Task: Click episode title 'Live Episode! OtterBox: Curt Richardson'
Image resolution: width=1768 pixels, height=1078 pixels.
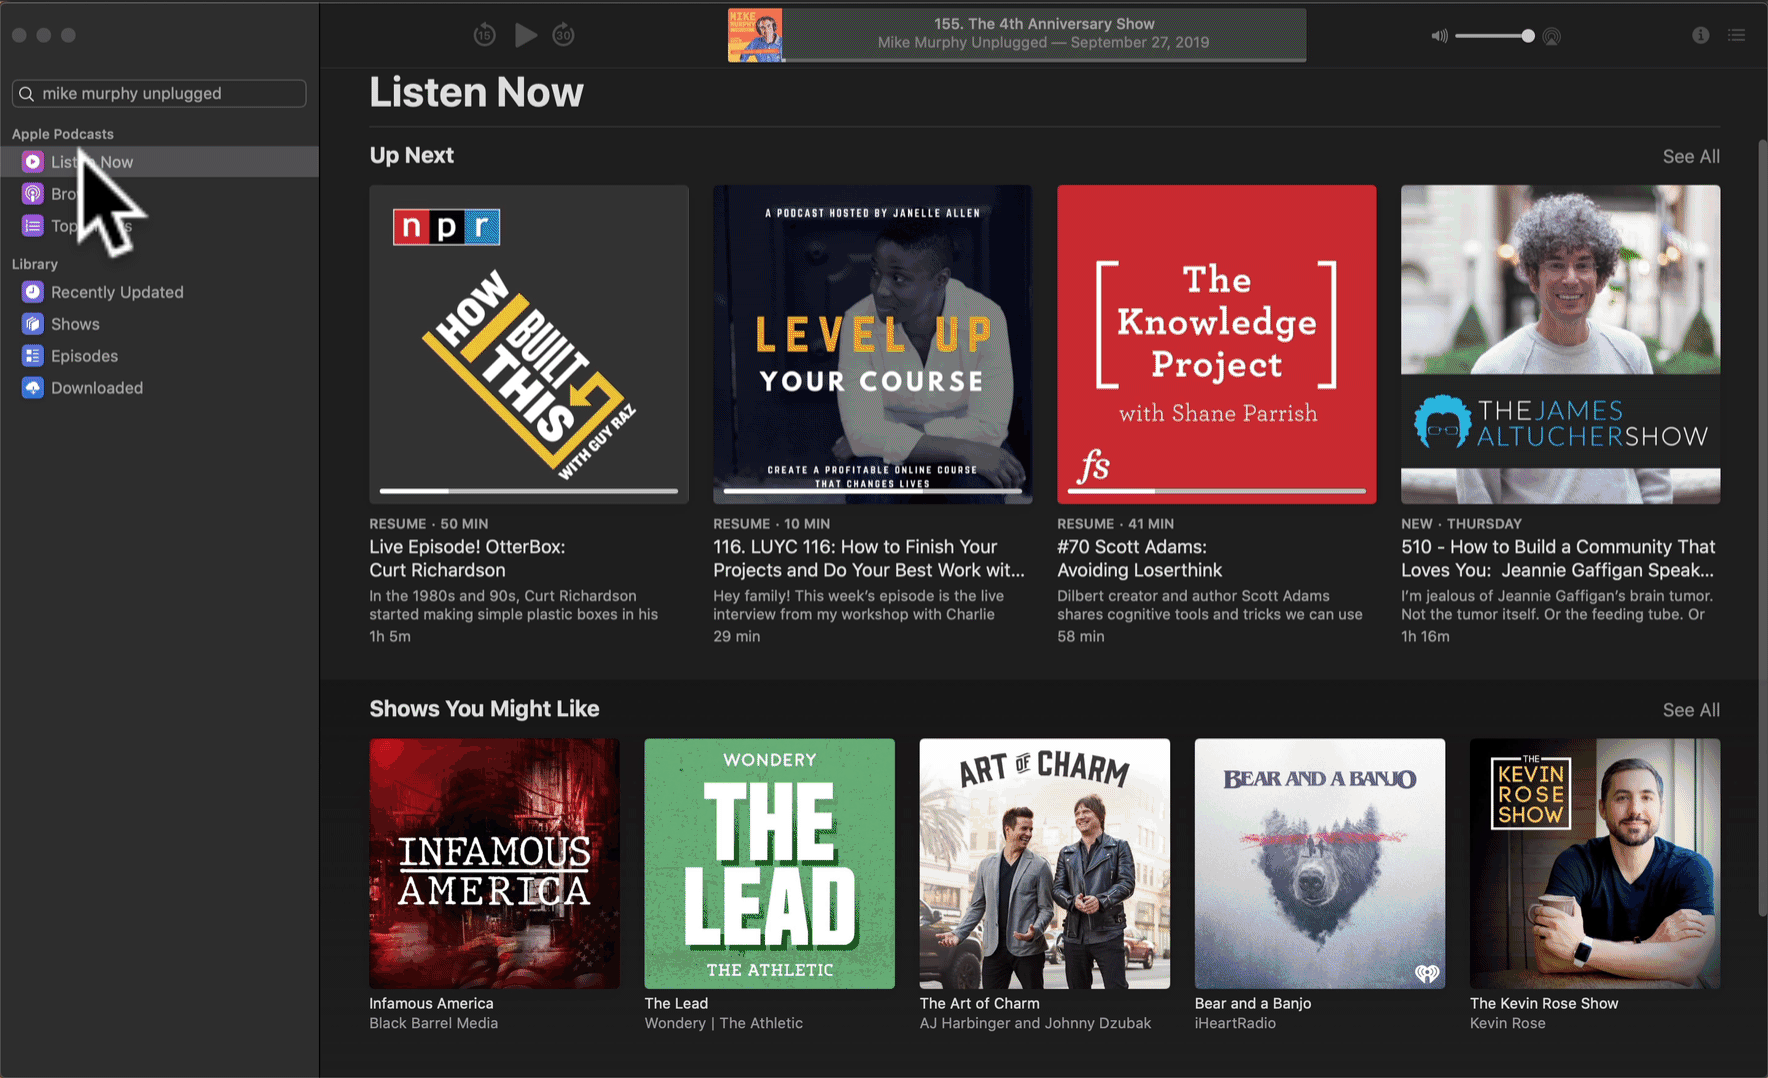Action: [x=467, y=559]
